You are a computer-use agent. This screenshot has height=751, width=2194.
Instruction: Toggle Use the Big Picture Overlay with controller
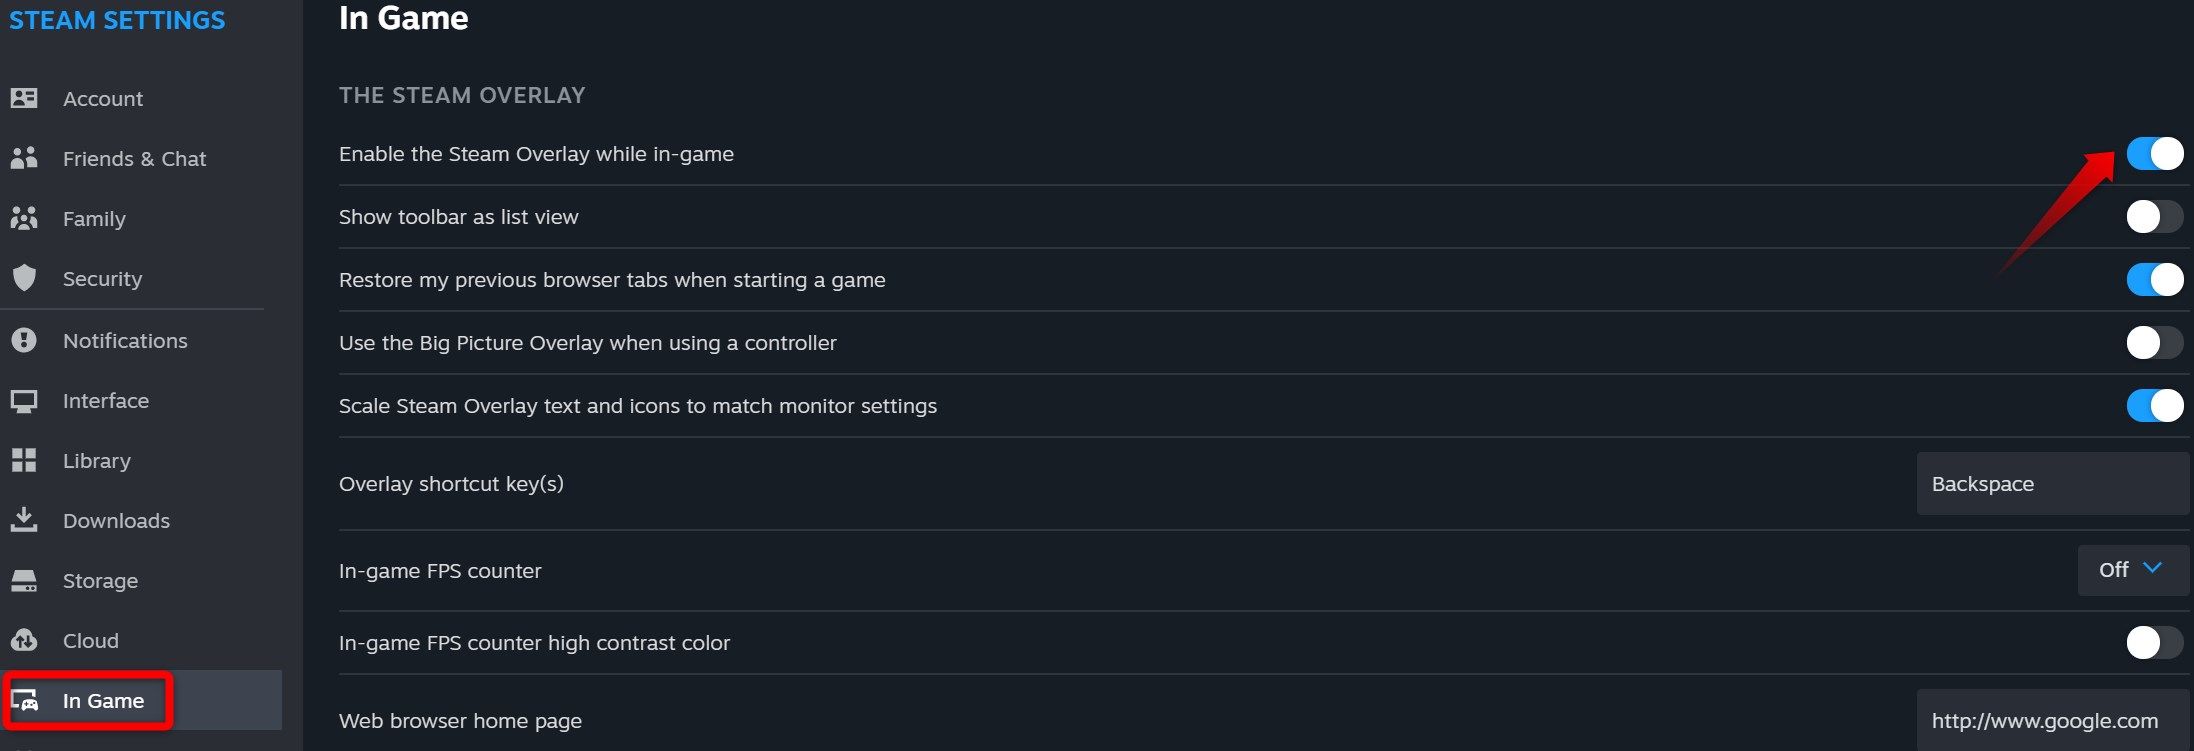[x=2154, y=342]
